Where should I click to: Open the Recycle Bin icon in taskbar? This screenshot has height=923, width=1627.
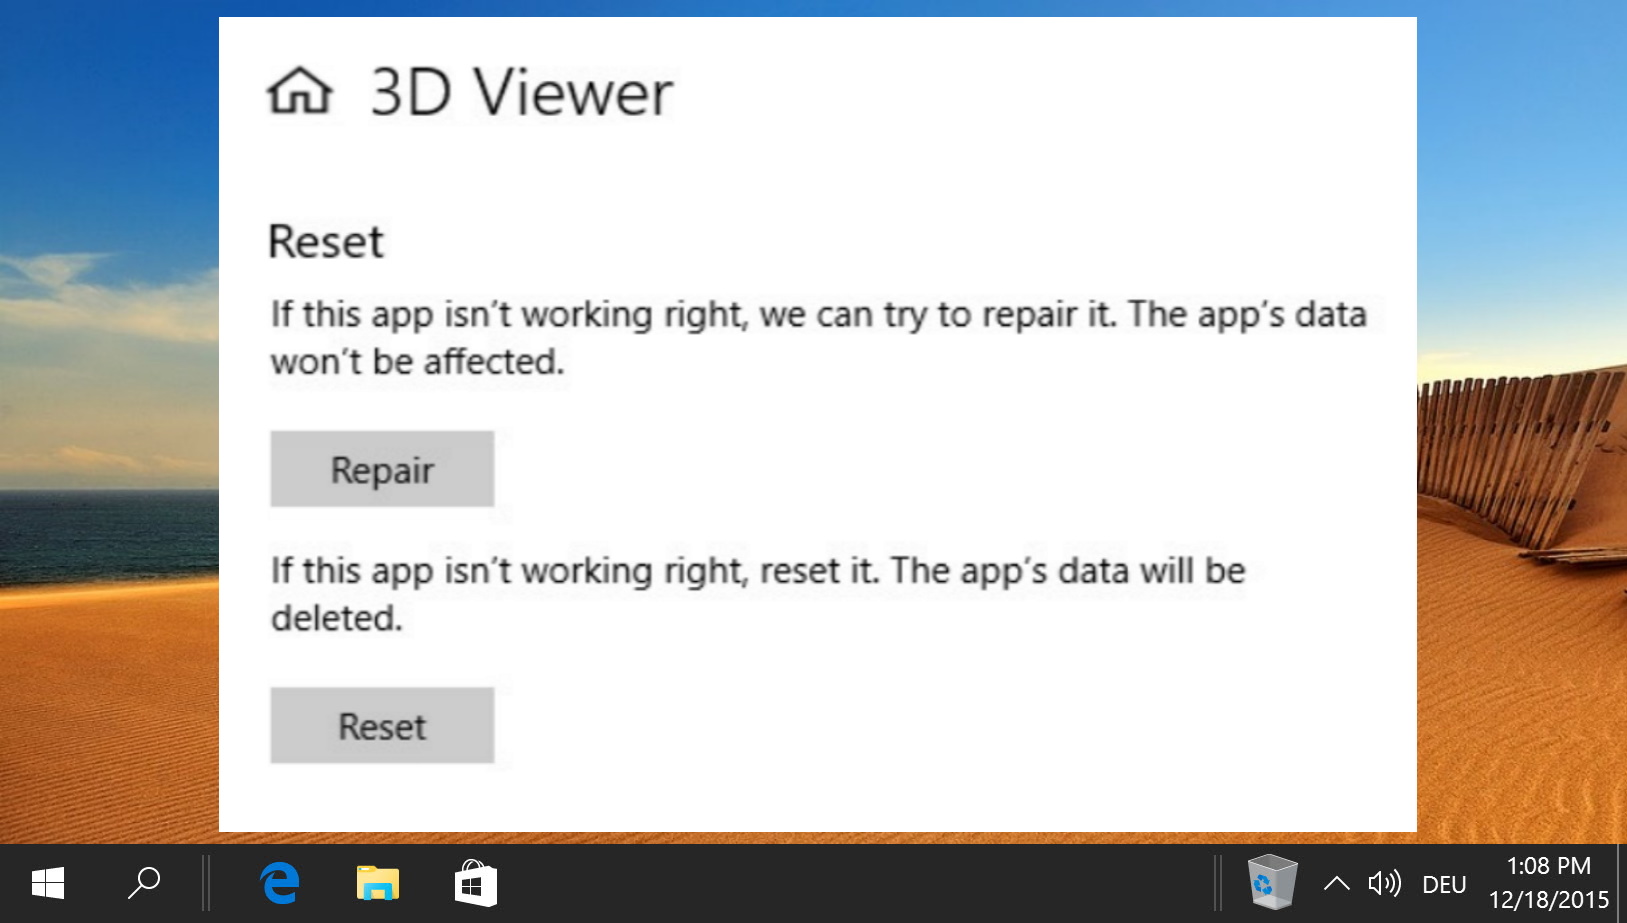[1272, 883]
